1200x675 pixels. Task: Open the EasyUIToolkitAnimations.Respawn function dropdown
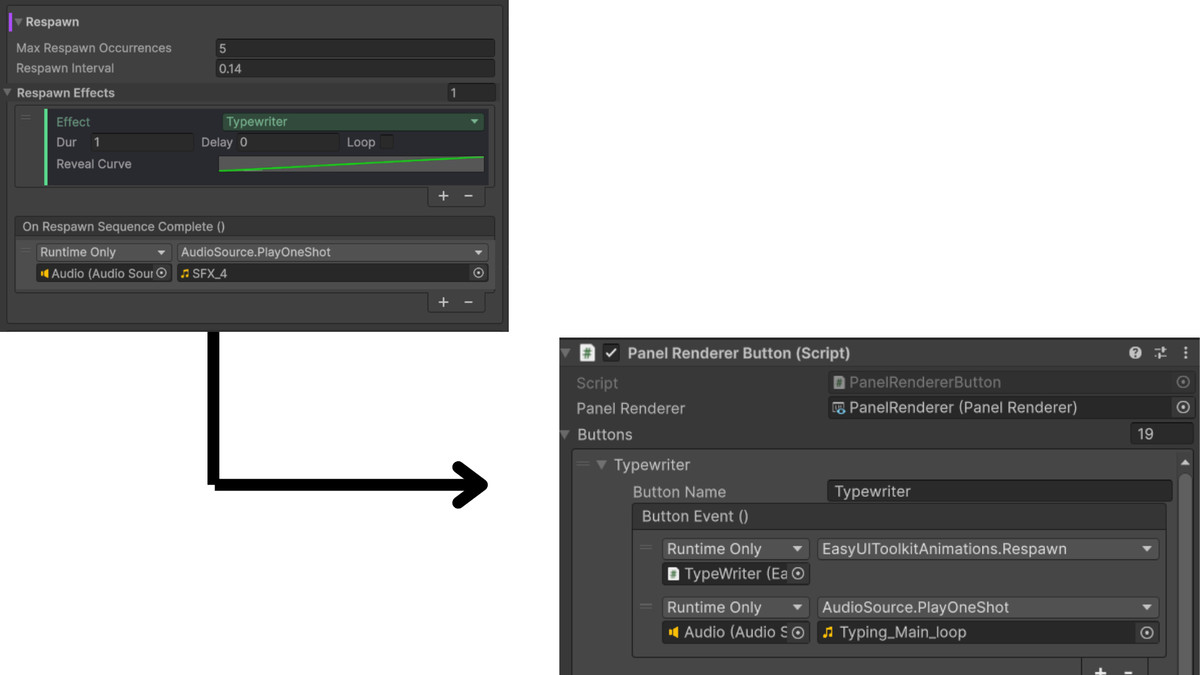click(x=988, y=549)
